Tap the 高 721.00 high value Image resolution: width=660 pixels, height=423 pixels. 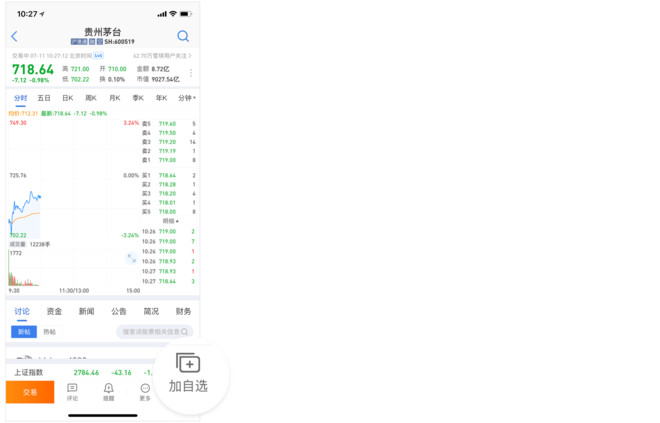click(76, 69)
